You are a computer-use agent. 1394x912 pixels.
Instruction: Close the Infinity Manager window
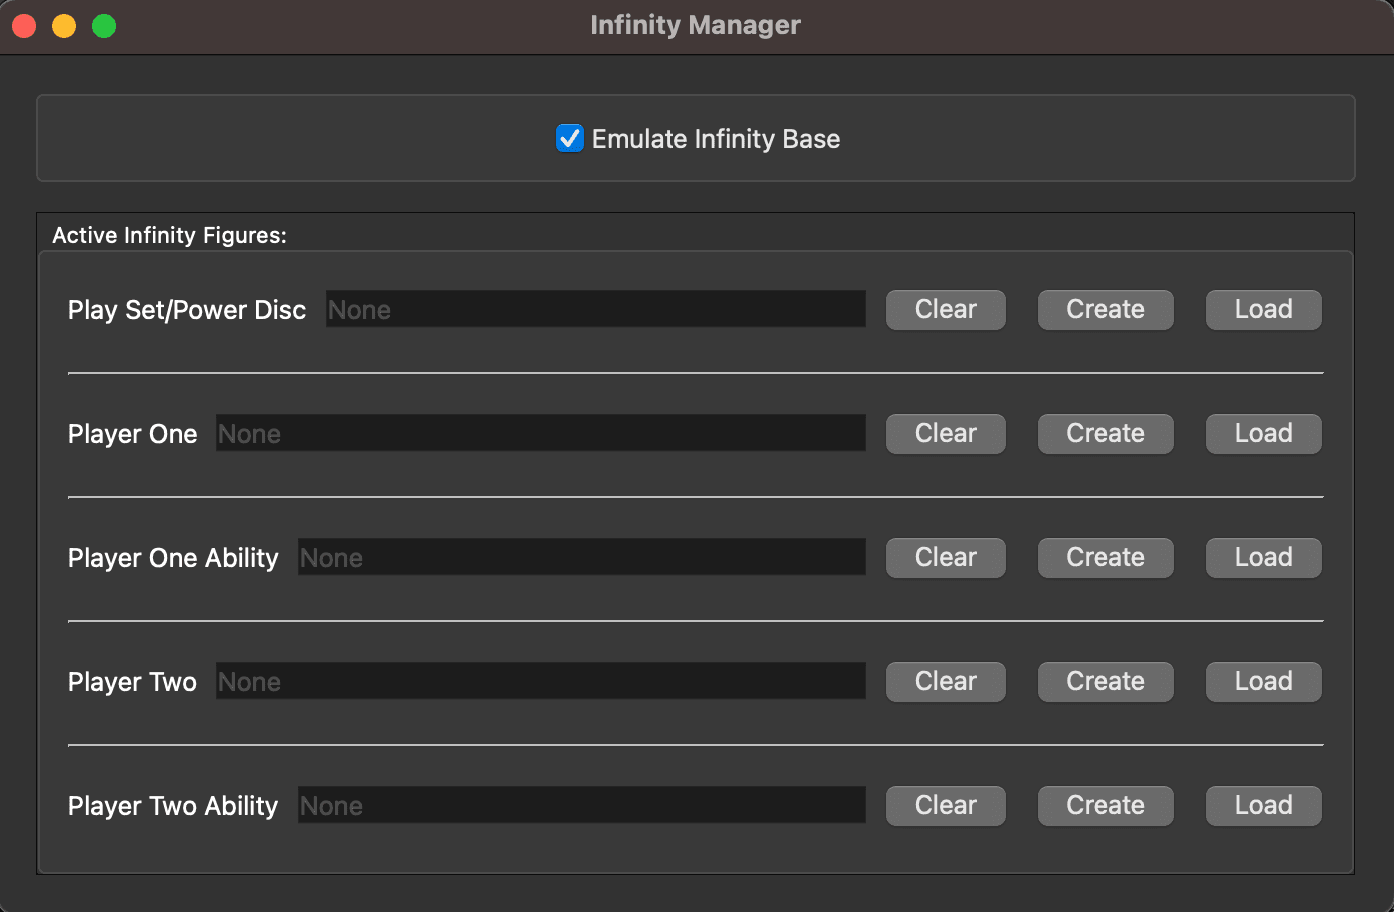24,26
